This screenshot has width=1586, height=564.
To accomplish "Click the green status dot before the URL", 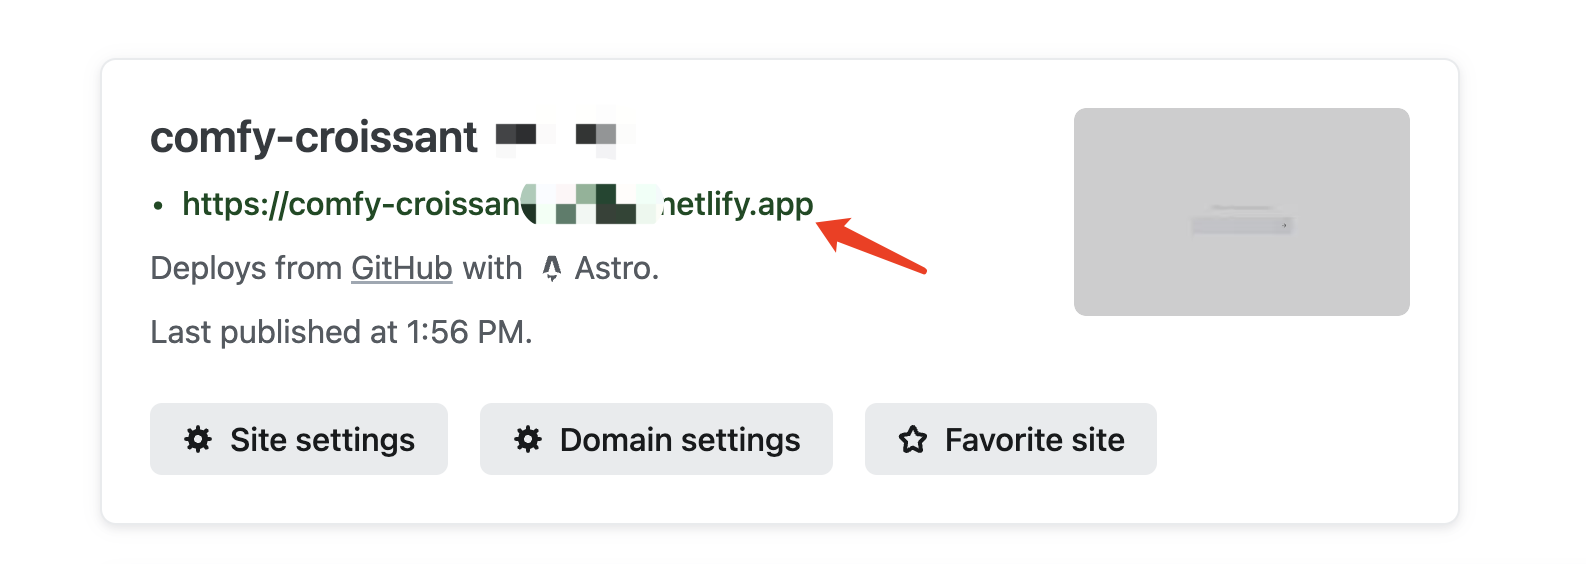I will click(x=158, y=206).
